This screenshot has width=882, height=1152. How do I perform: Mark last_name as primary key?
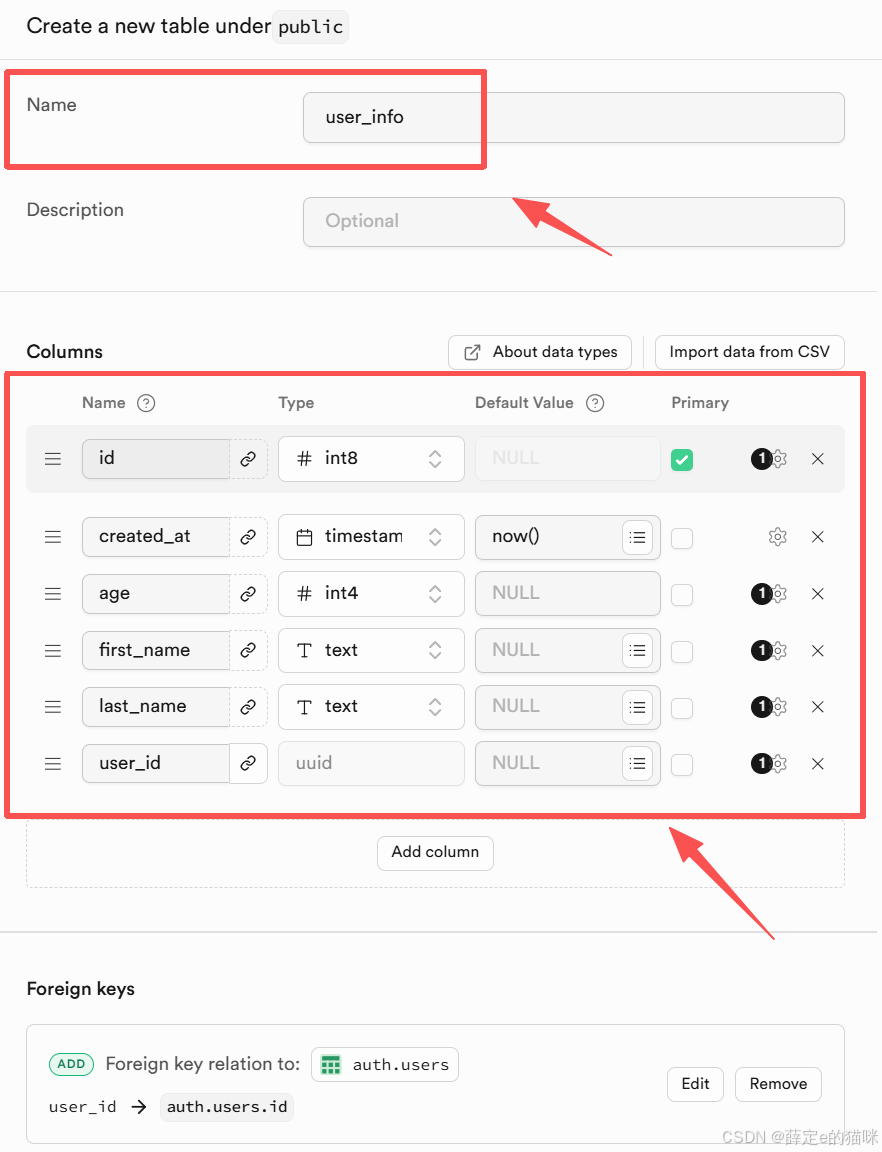point(682,708)
